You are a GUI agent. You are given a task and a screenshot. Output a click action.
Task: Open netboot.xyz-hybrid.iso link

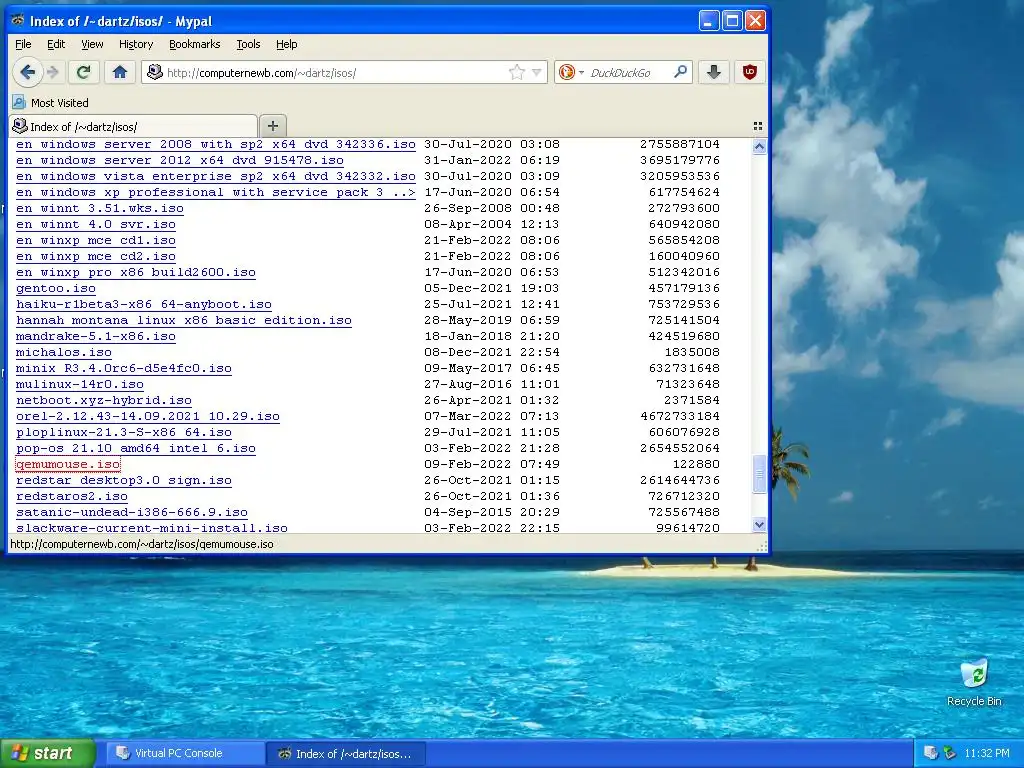(104, 400)
